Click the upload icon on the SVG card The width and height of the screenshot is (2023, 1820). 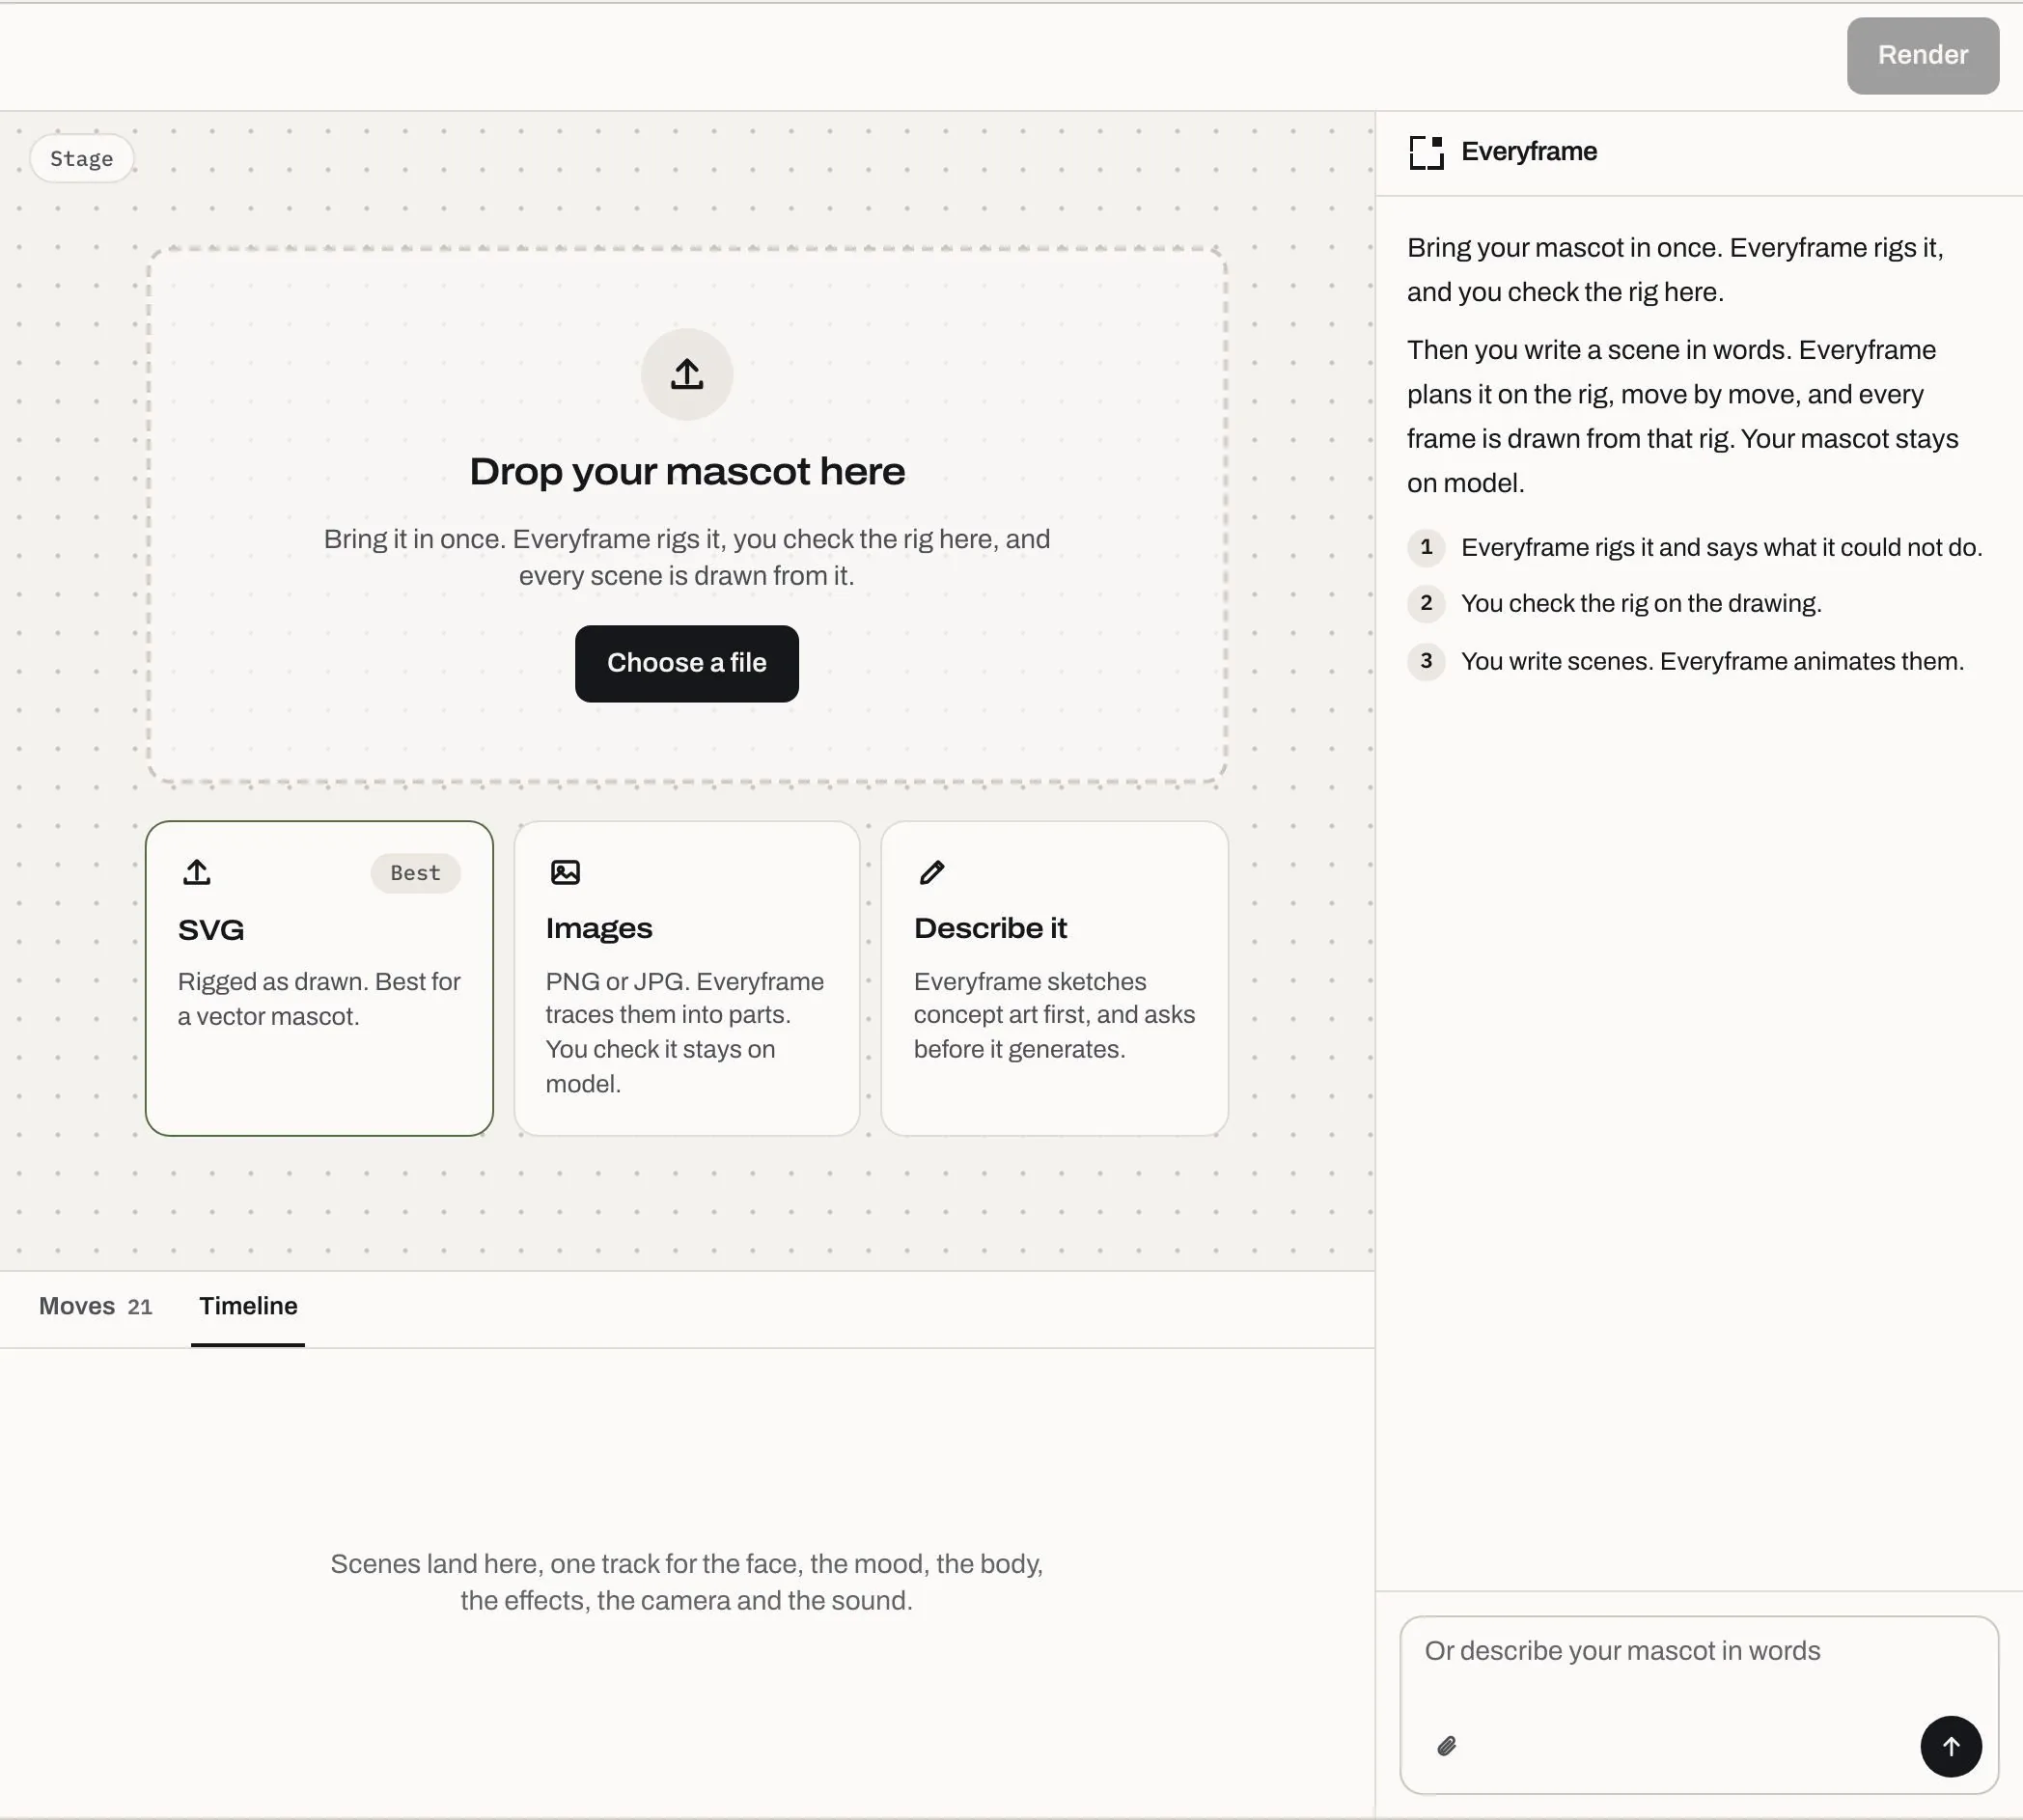tap(197, 872)
